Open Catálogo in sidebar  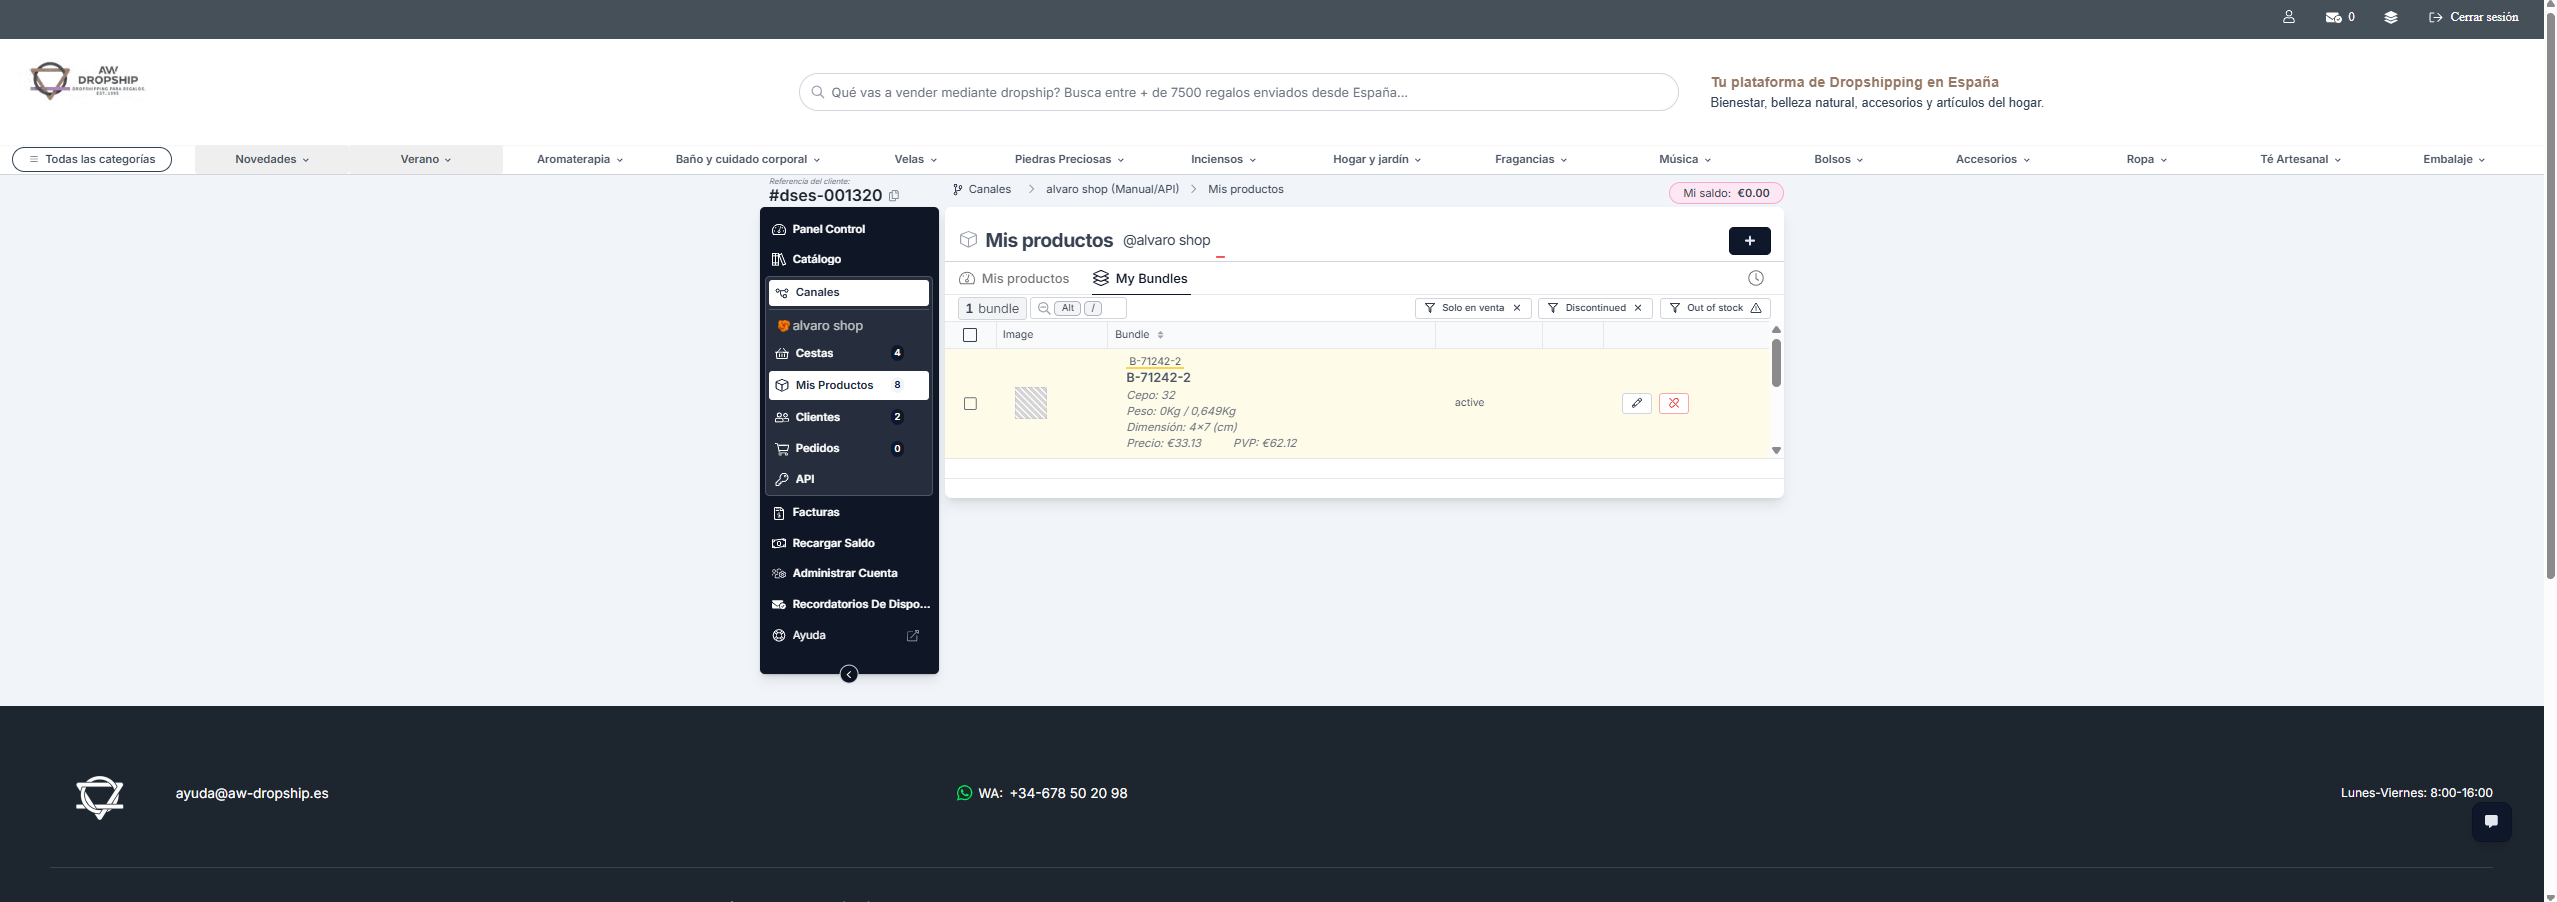click(849, 259)
